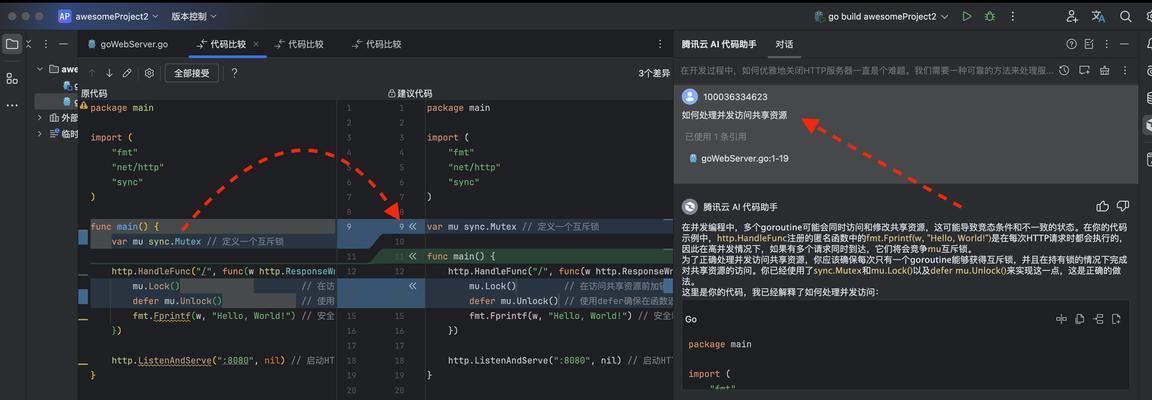Click the add-user collaboration icon
The width and height of the screenshot is (1152, 400).
[x=1073, y=16]
